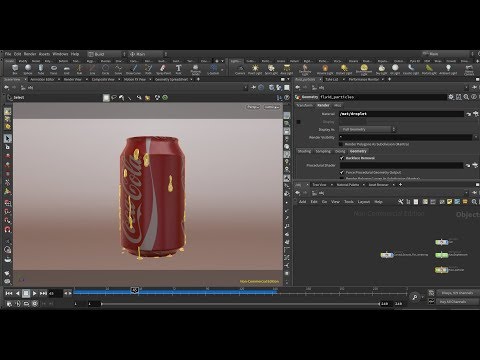This screenshot has width=480, height=360.
Task: Open the Render Visibility dropdown arrow
Action: coord(476,137)
